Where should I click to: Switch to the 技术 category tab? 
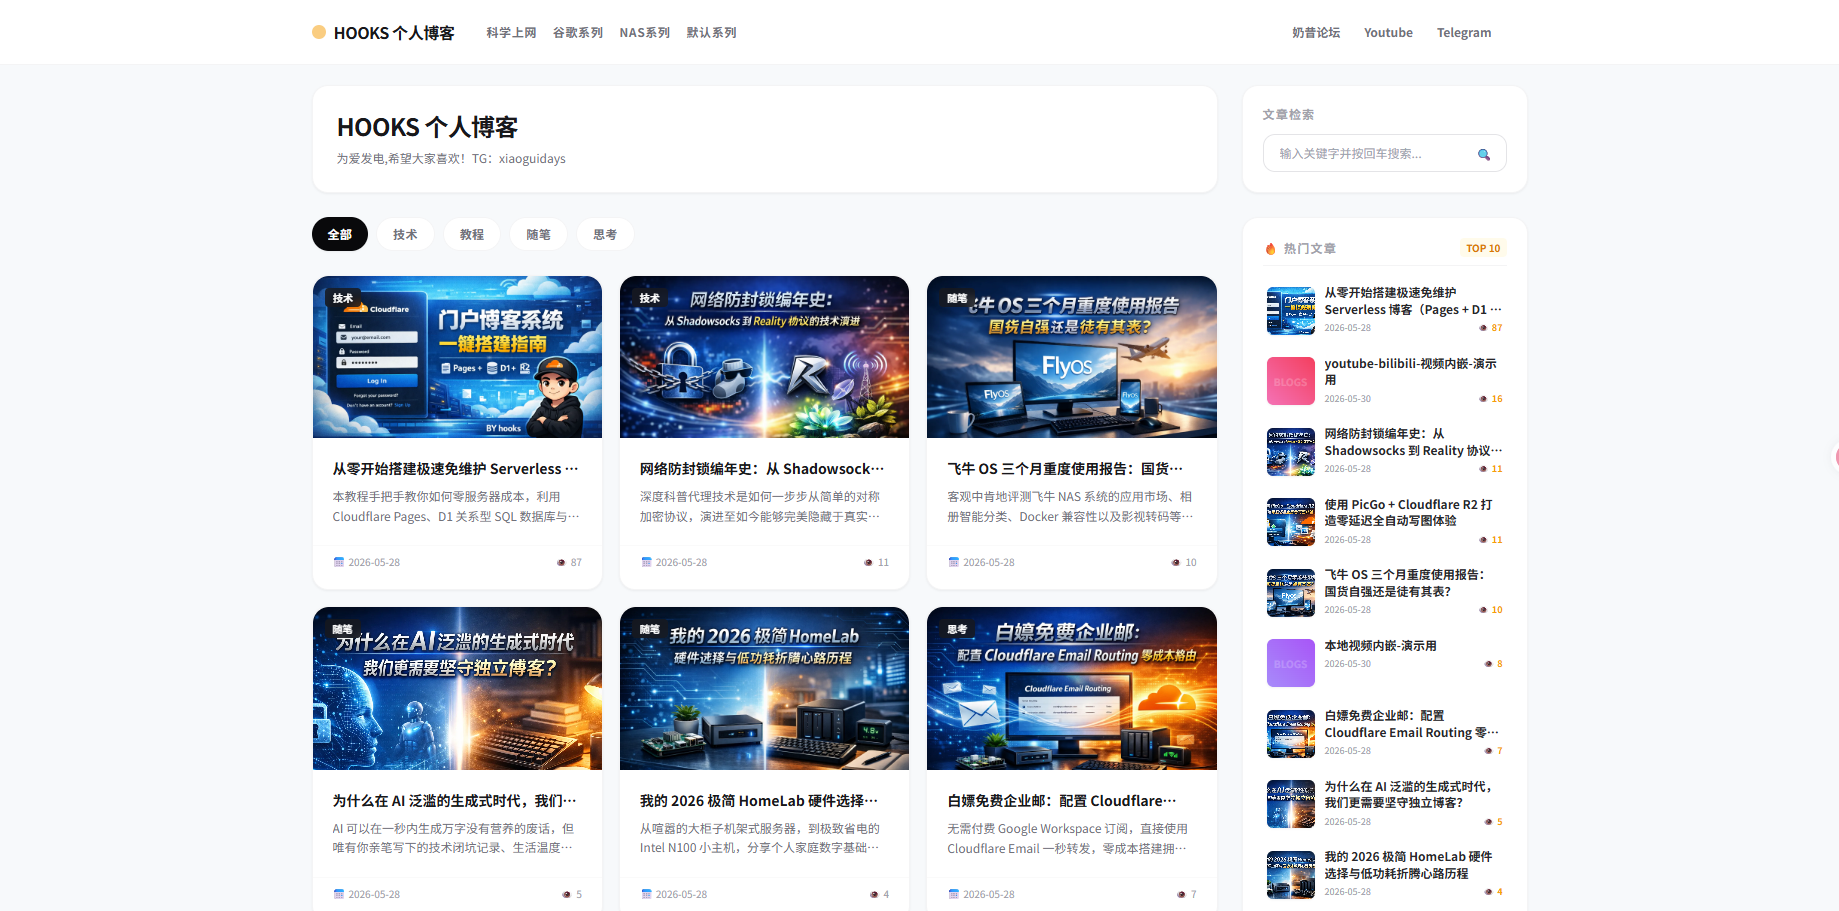(x=405, y=234)
